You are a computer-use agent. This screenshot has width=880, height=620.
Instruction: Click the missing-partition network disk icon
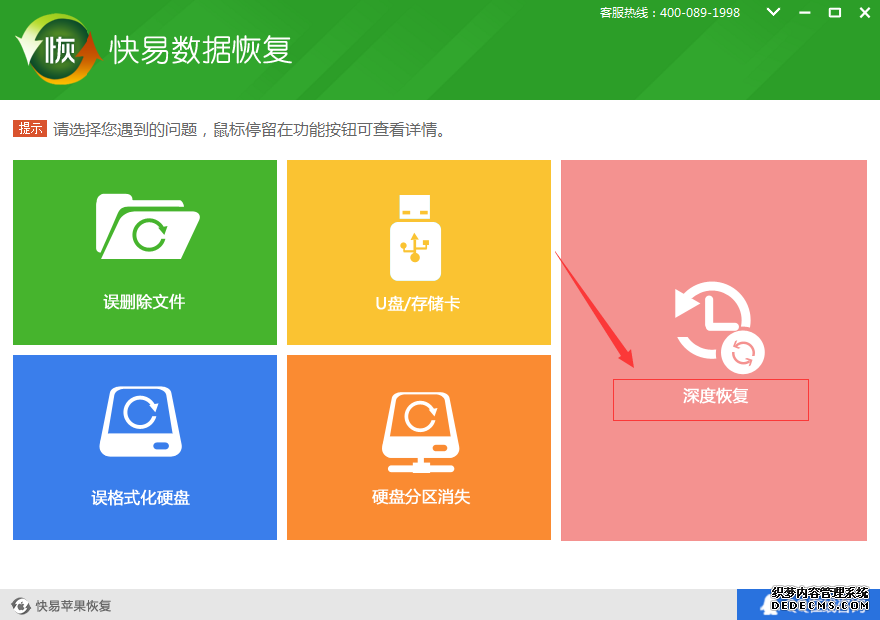(420, 432)
